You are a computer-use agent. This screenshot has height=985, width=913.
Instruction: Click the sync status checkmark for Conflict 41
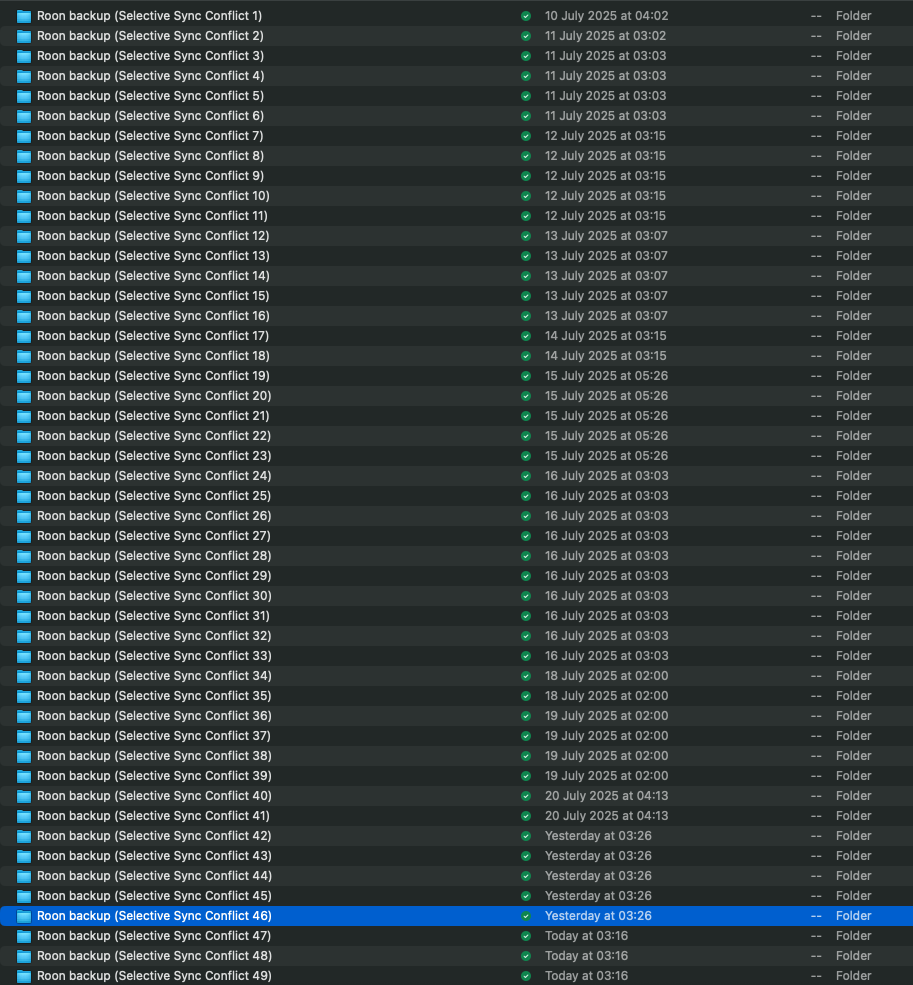coord(526,816)
